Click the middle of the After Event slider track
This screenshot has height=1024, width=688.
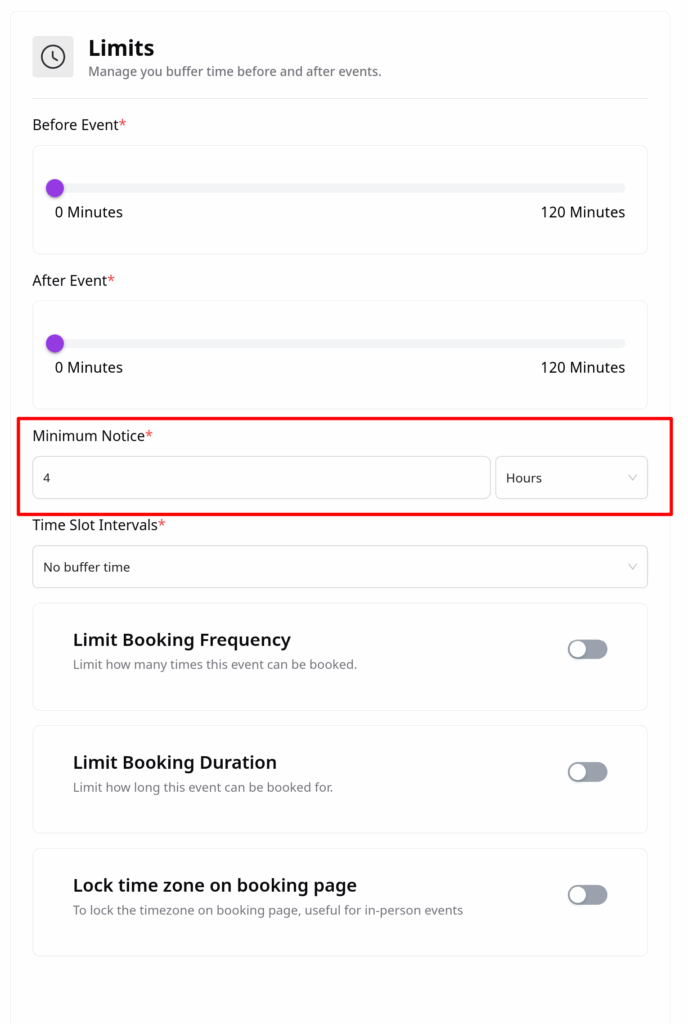tap(340, 344)
